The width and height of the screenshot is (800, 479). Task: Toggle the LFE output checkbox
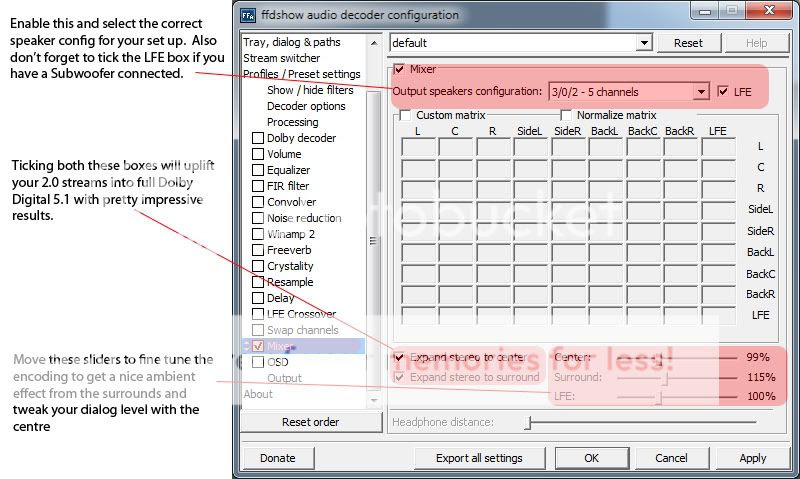coord(722,92)
